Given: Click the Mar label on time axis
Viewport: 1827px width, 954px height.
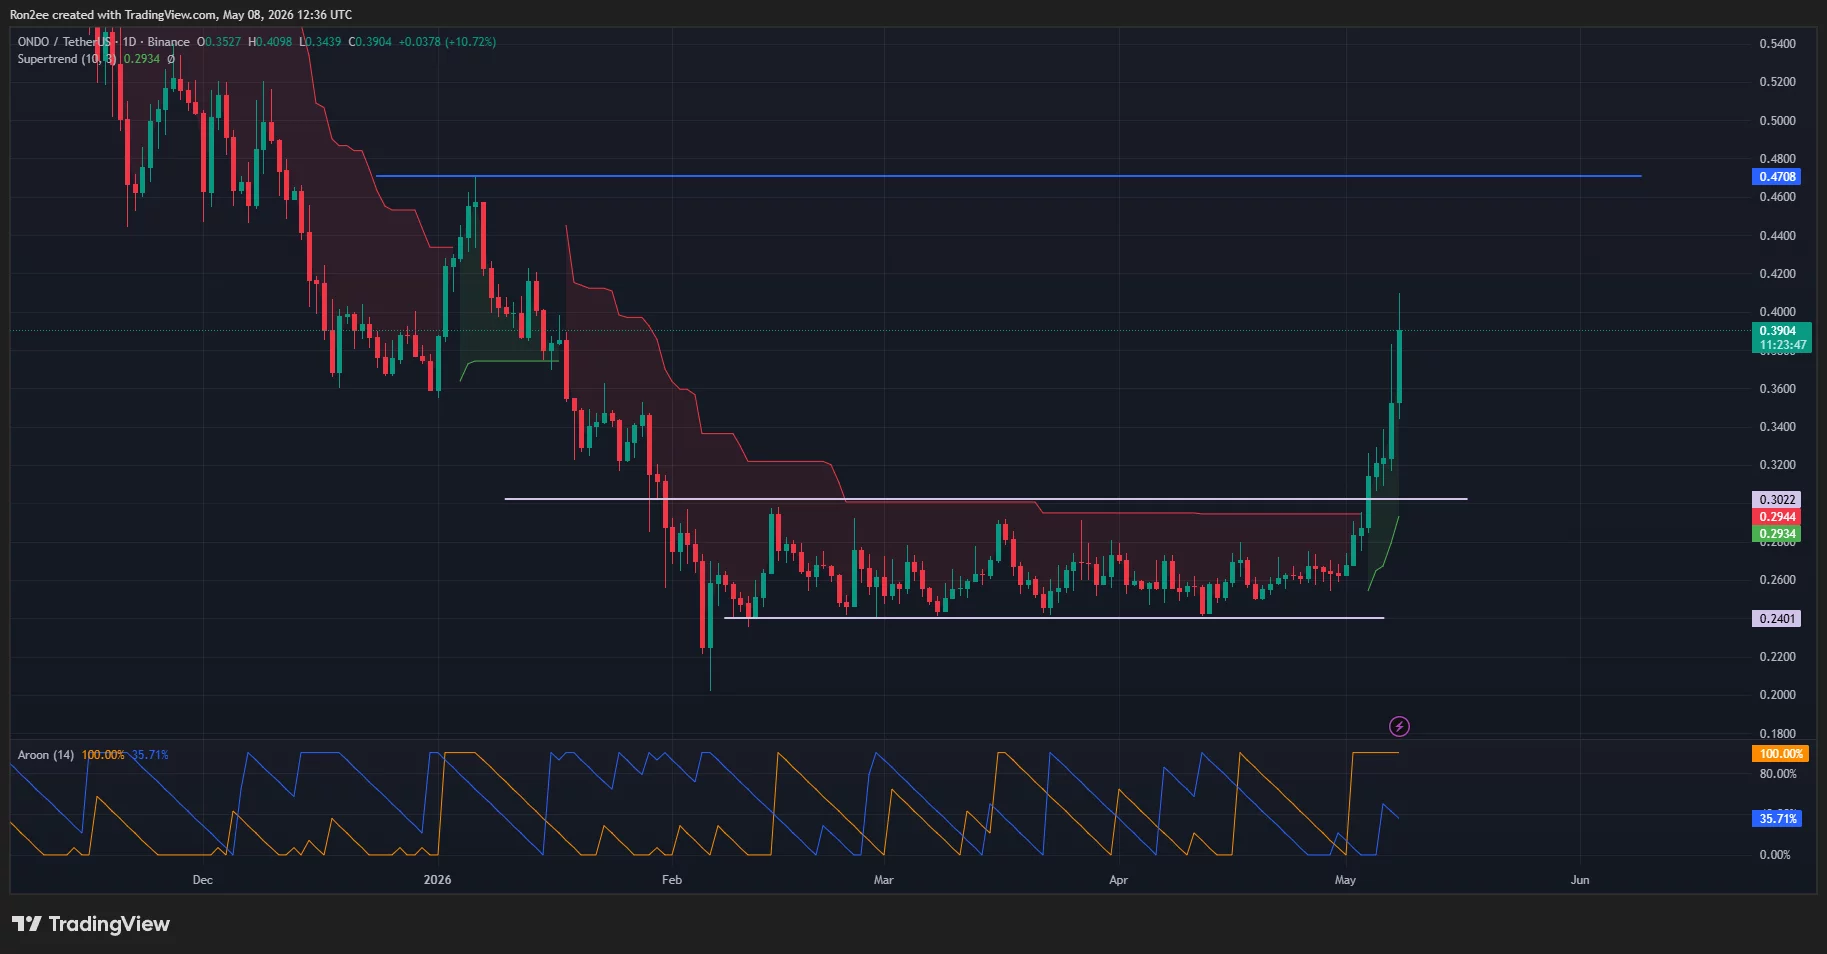Looking at the screenshot, I should click(883, 880).
